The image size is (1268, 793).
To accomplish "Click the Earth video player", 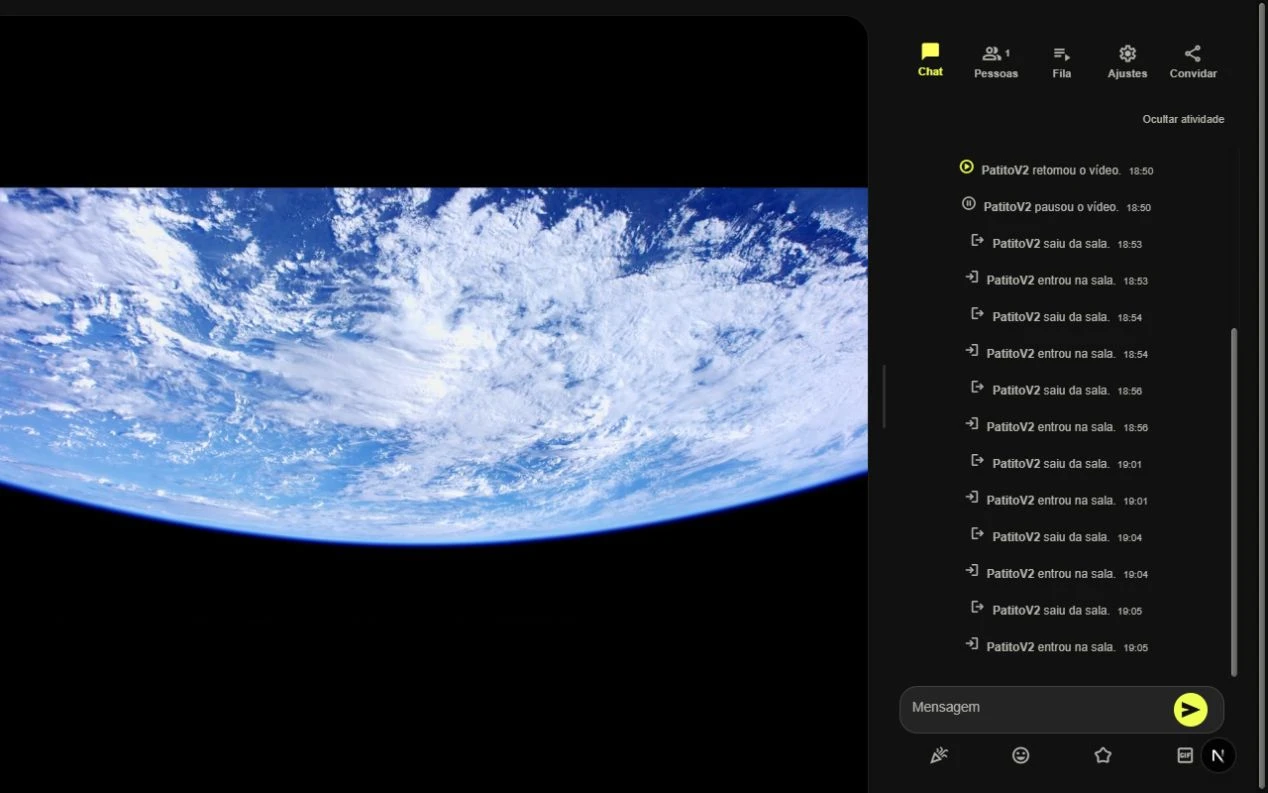I will click(x=433, y=366).
